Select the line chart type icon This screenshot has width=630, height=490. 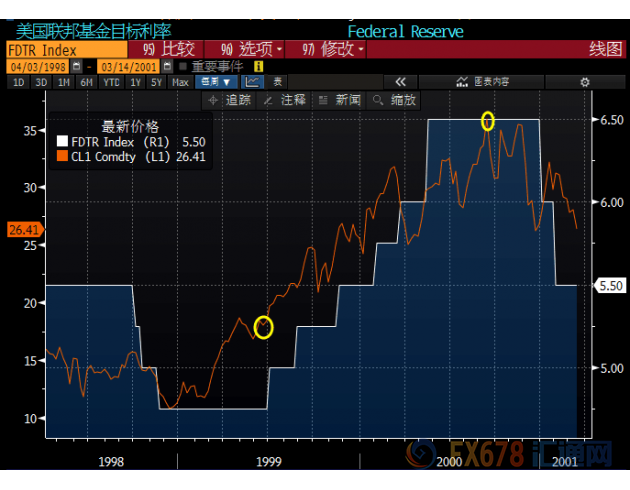pos(253,82)
